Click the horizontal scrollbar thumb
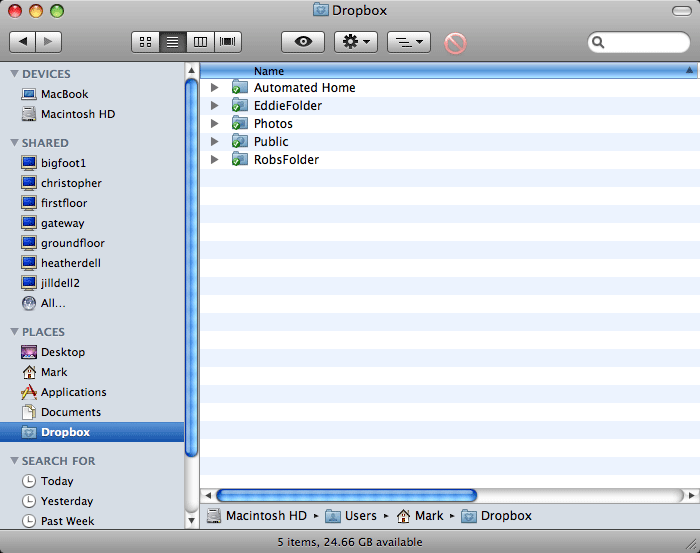Screen dimensions: 700x553 point(346,495)
